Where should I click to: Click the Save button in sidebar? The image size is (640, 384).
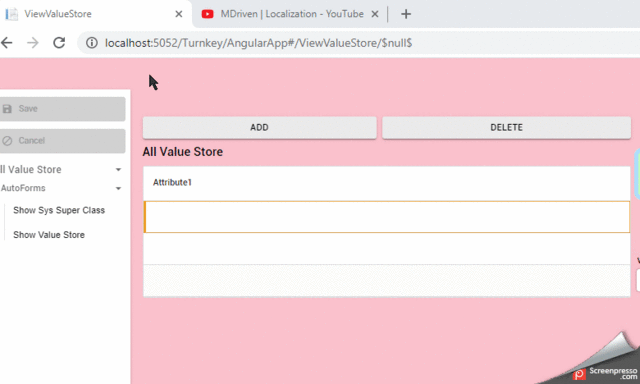pos(62,109)
